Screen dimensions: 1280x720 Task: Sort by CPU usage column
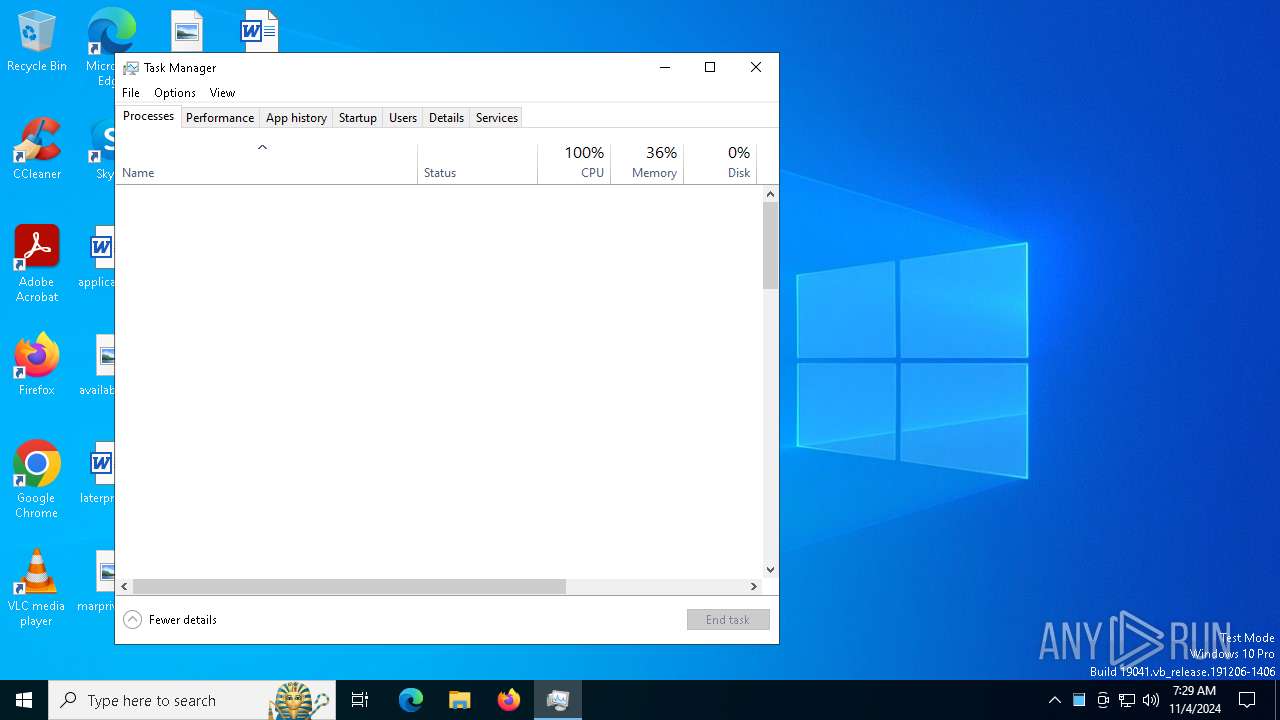click(x=574, y=164)
